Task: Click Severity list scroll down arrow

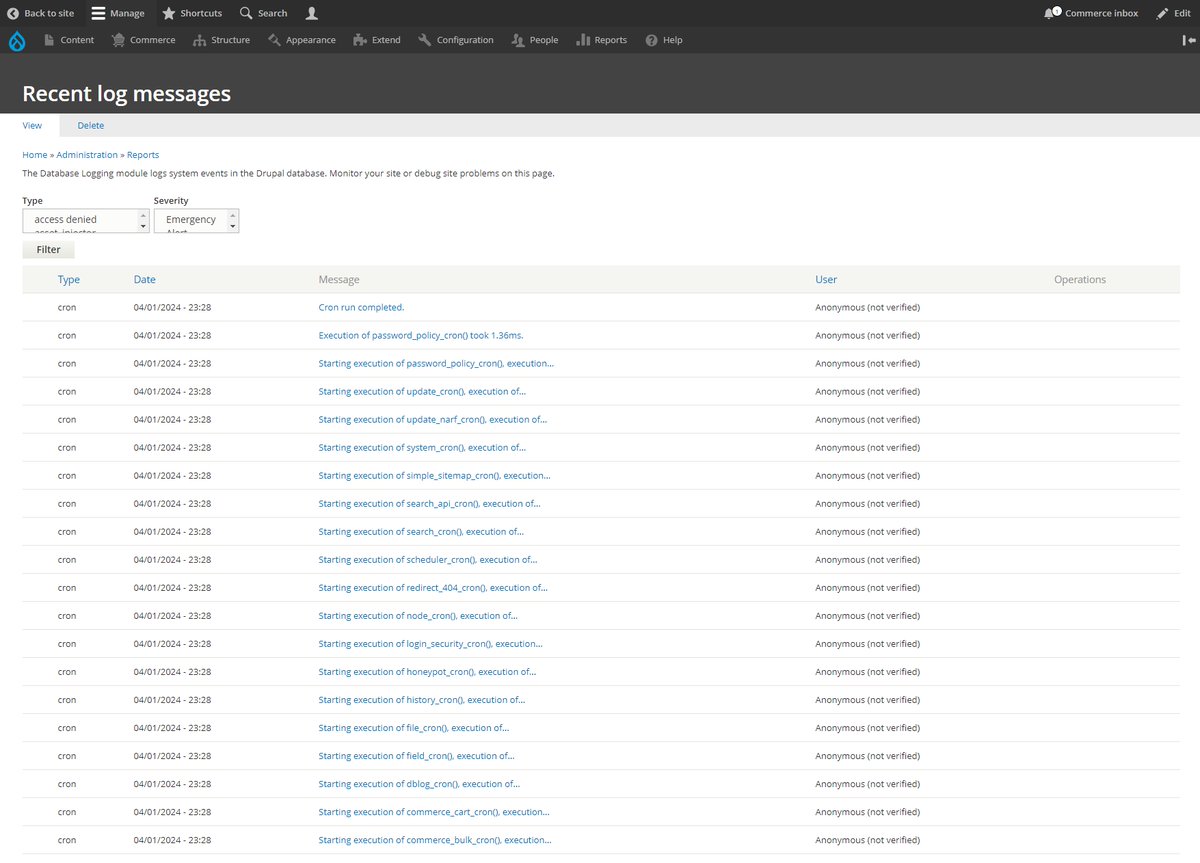Action: click(233, 227)
